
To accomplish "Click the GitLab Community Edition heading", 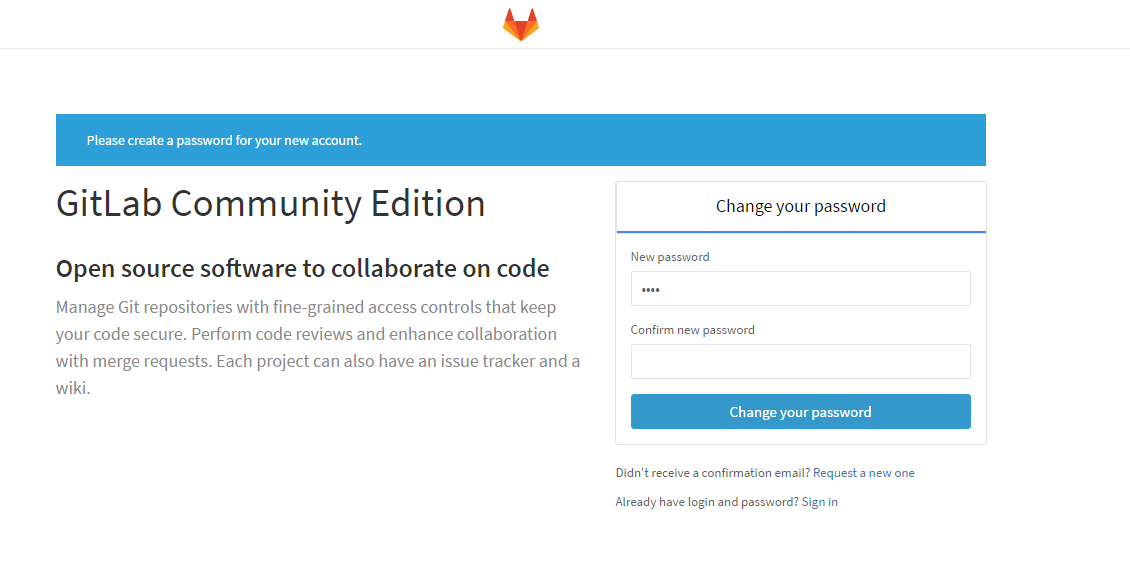I will point(270,204).
